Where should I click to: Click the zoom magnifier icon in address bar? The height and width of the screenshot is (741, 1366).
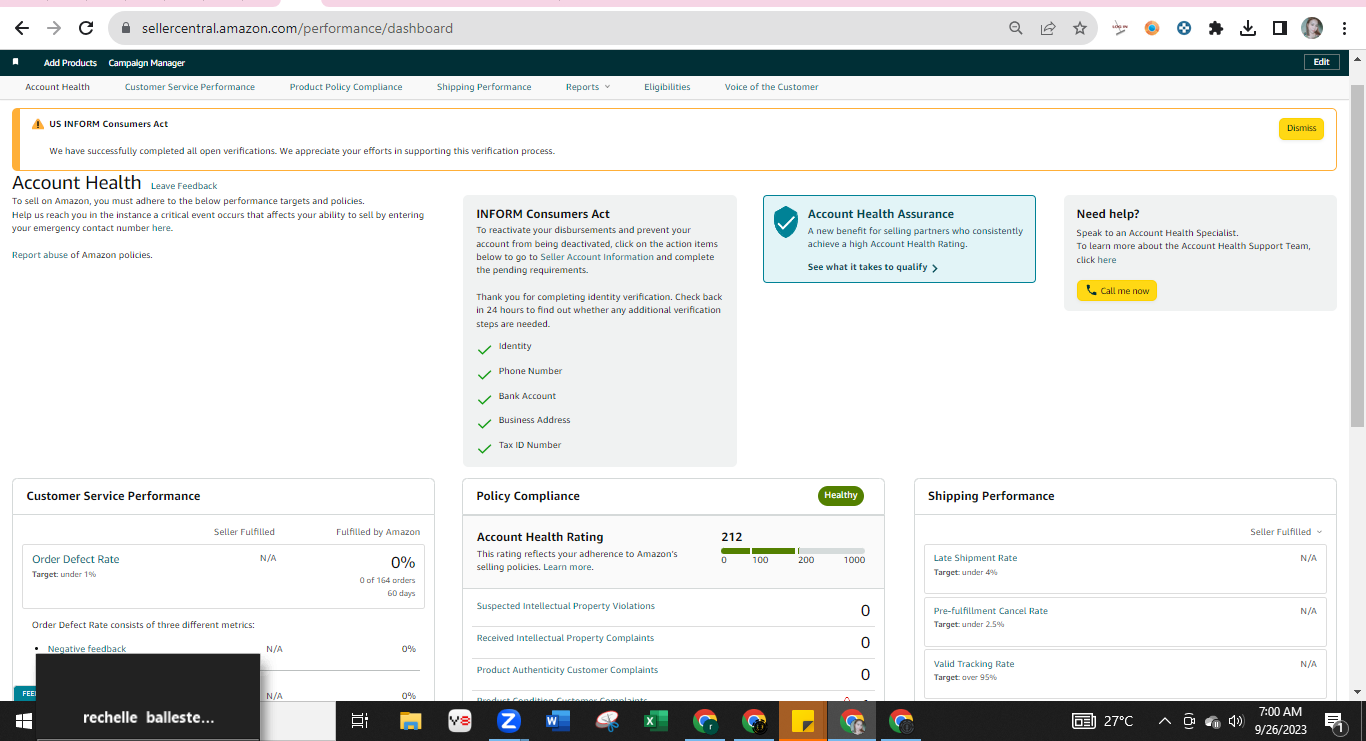pyautogui.click(x=1016, y=28)
